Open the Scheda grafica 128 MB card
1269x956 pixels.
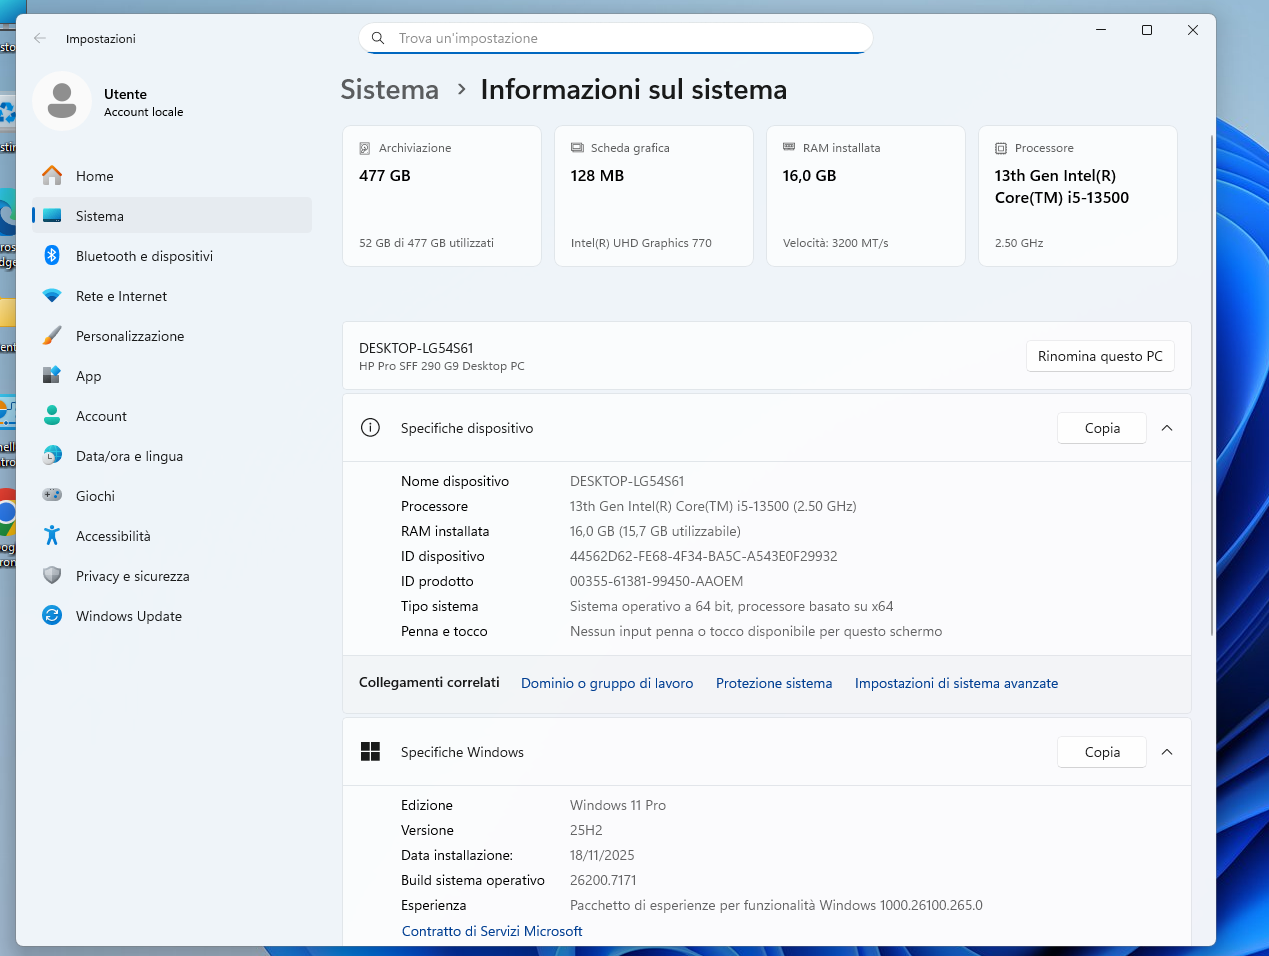(x=654, y=196)
